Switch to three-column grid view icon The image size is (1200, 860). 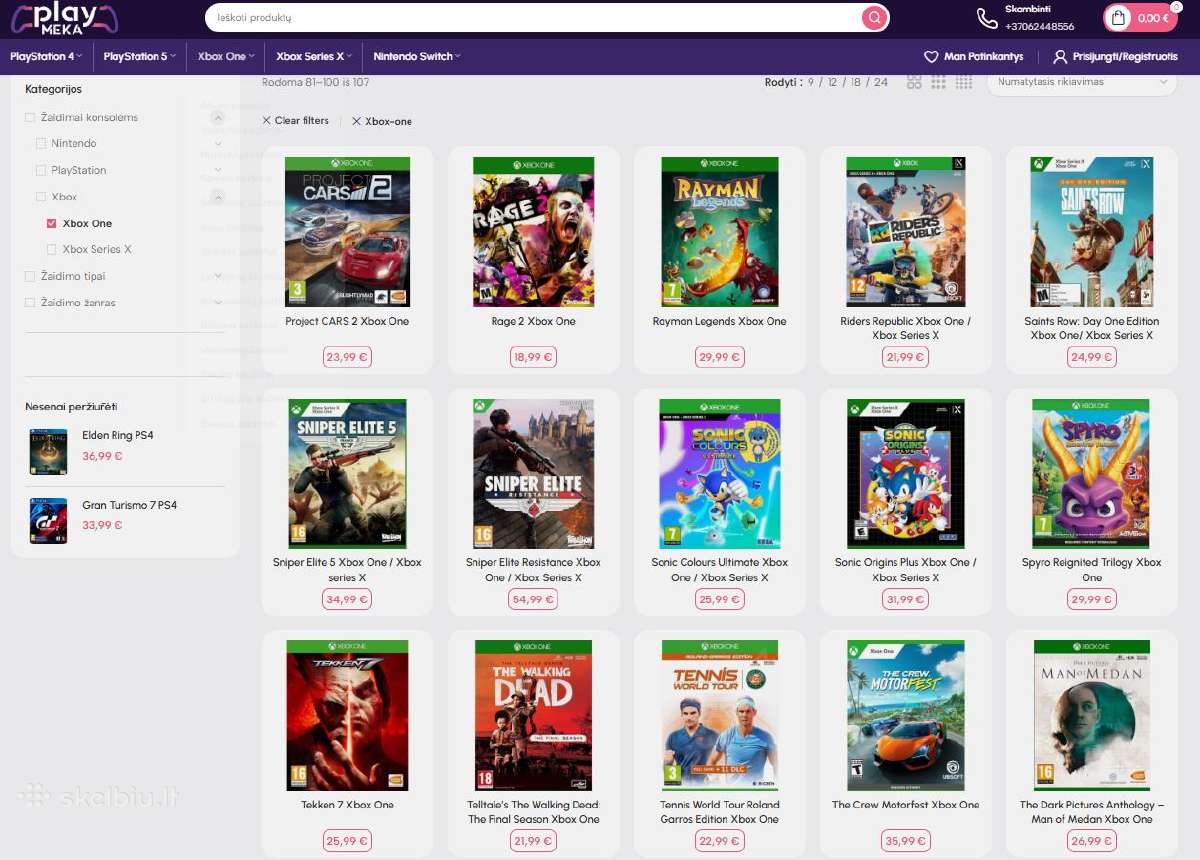(x=938, y=82)
